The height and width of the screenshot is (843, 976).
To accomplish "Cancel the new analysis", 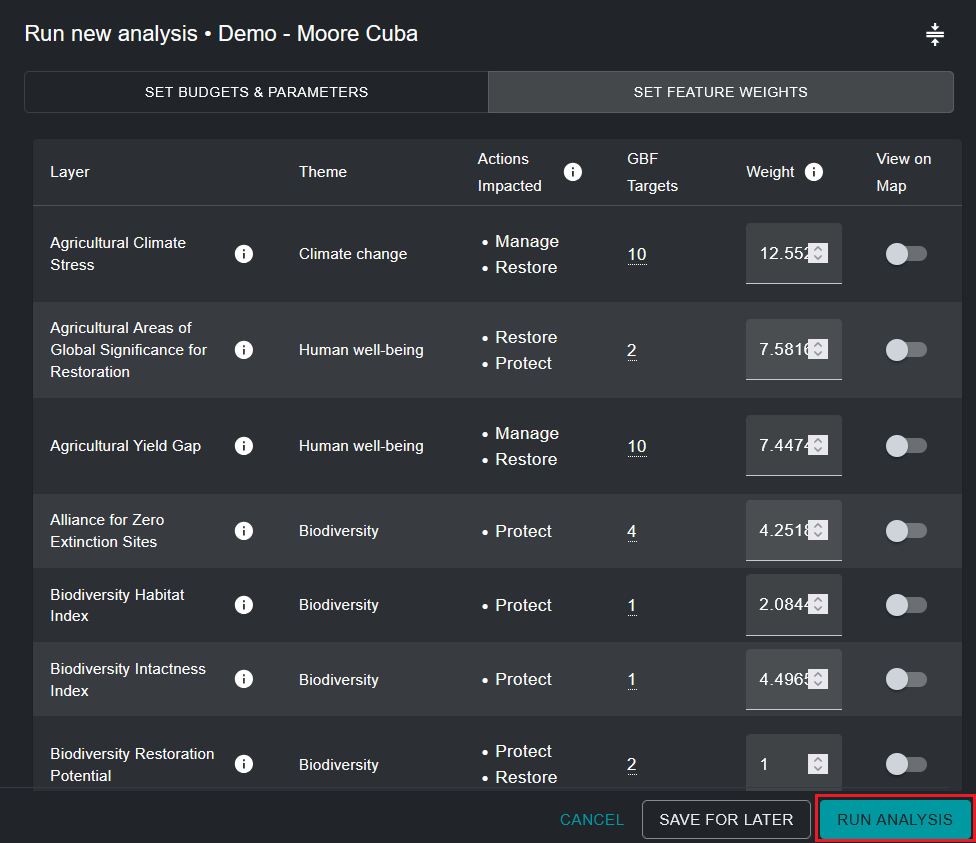I will tap(591, 820).
